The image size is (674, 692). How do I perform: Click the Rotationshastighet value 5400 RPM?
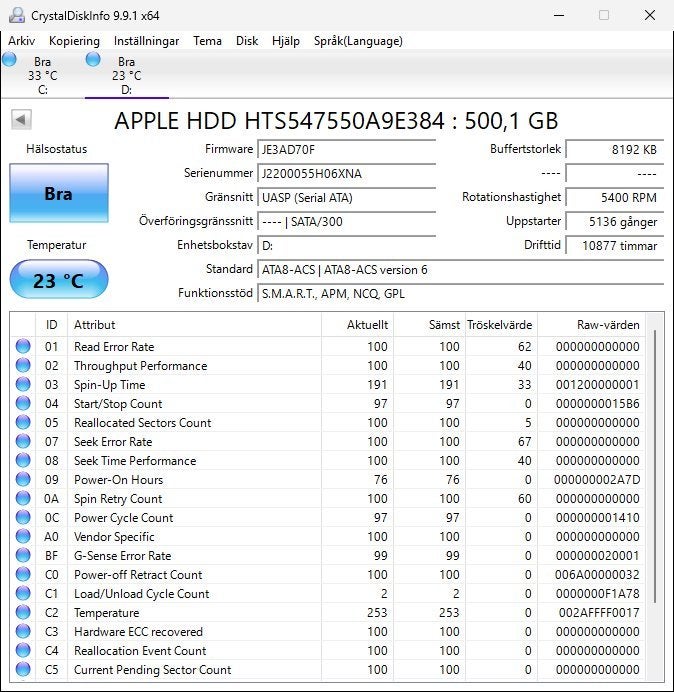click(x=614, y=197)
